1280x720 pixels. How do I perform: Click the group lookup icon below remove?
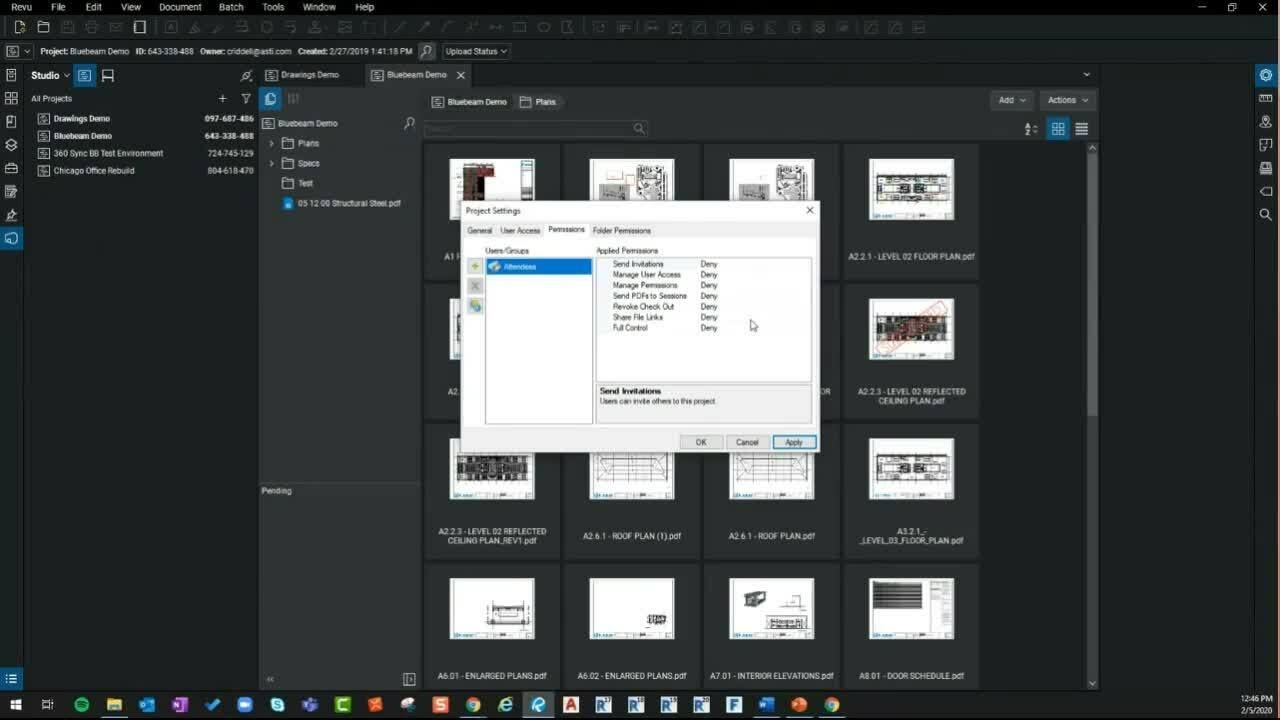(475, 305)
